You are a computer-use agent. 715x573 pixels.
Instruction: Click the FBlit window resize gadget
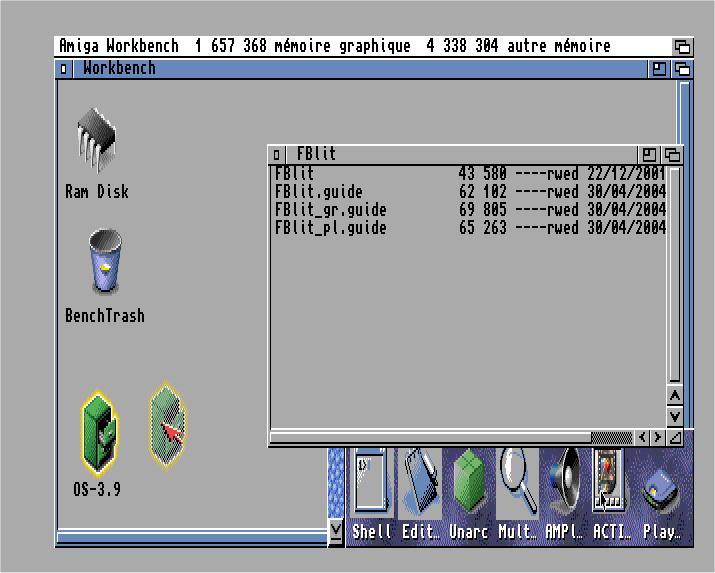675,438
